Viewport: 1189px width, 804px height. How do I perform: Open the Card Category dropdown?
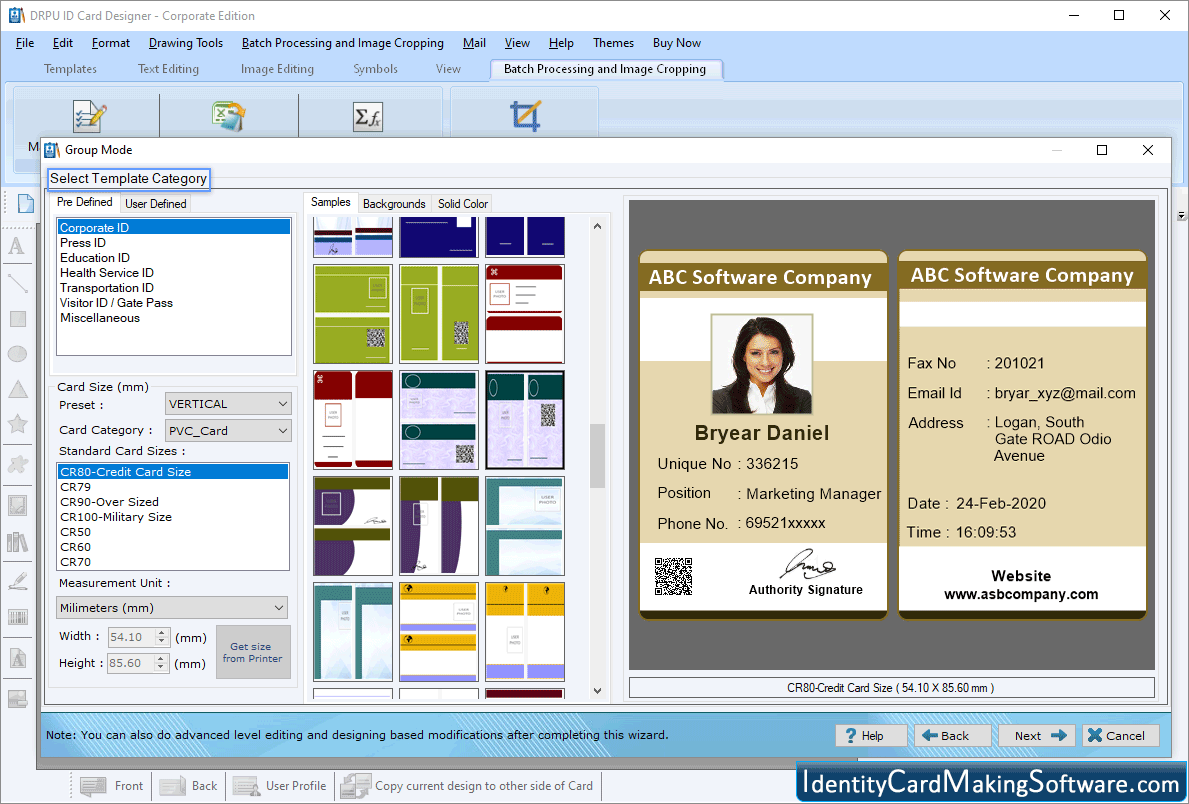(x=228, y=429)
